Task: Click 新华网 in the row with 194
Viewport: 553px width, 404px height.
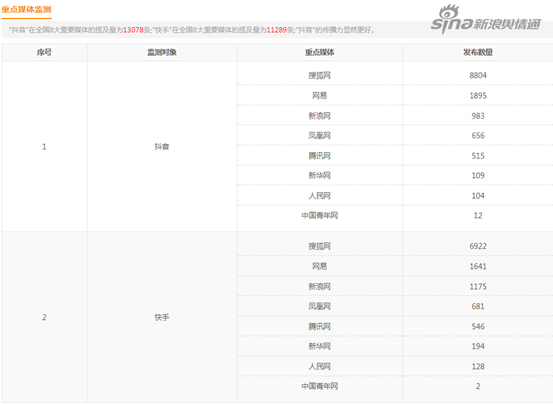Action: click(320, 346)
